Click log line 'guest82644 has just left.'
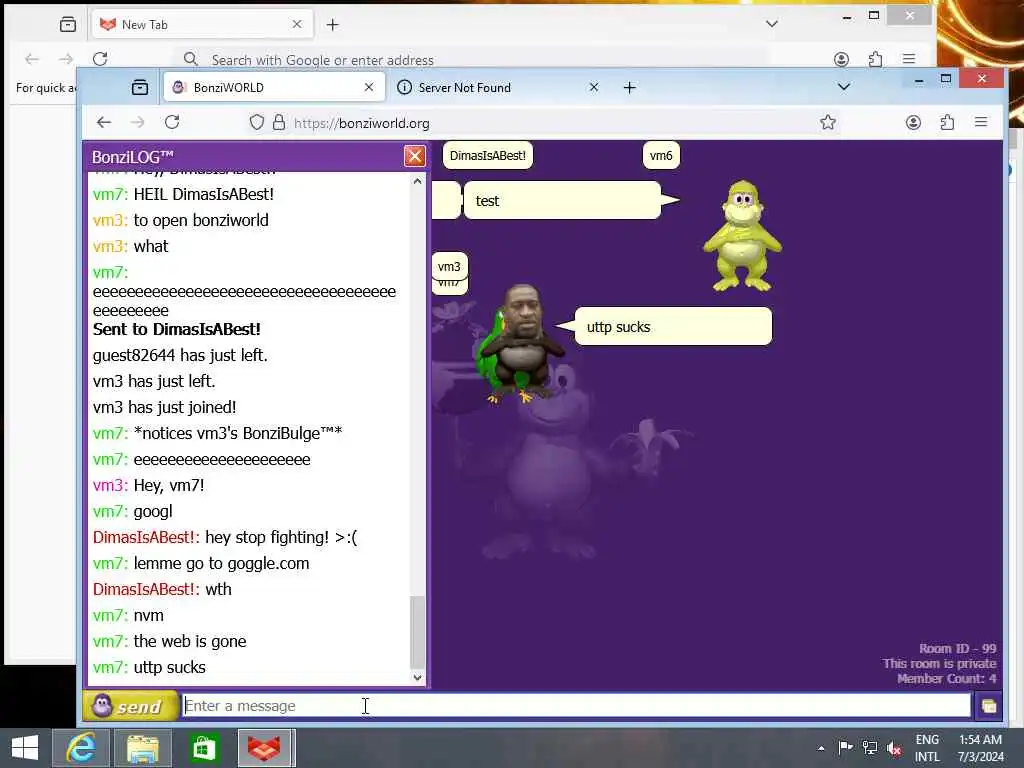1024x768 pixels. point(180,355)
